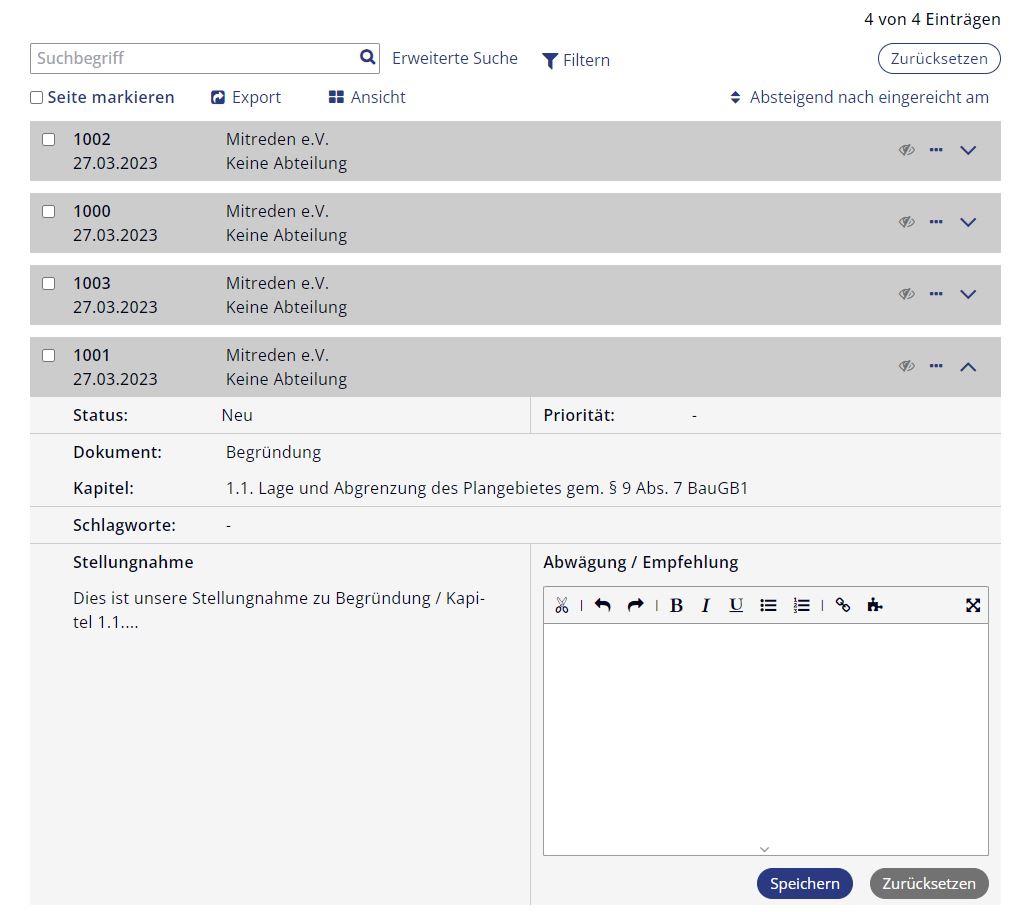
Task: Click the cut scissors icon in editor
Action: (x=561, y=605)
